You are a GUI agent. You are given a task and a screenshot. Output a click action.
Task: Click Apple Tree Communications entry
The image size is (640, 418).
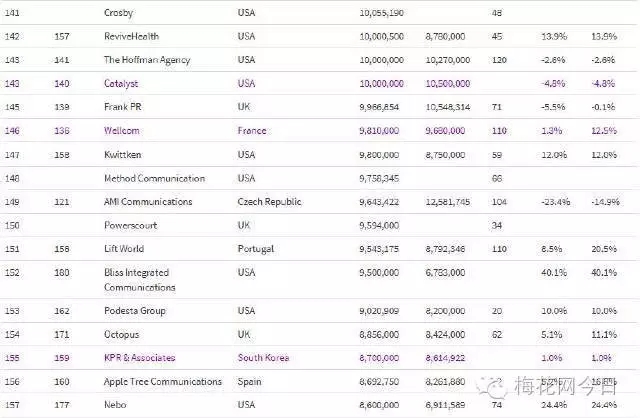pos(162,382)
